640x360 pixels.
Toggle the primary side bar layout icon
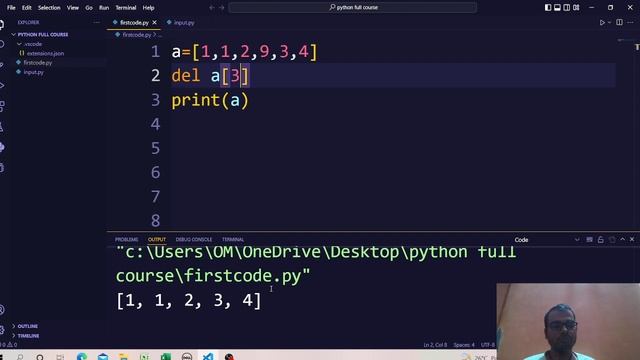click(x=548, y=7)
